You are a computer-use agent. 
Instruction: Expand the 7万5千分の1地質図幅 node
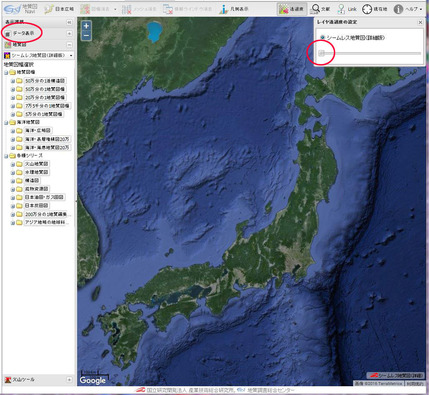[x=13, y=106]
